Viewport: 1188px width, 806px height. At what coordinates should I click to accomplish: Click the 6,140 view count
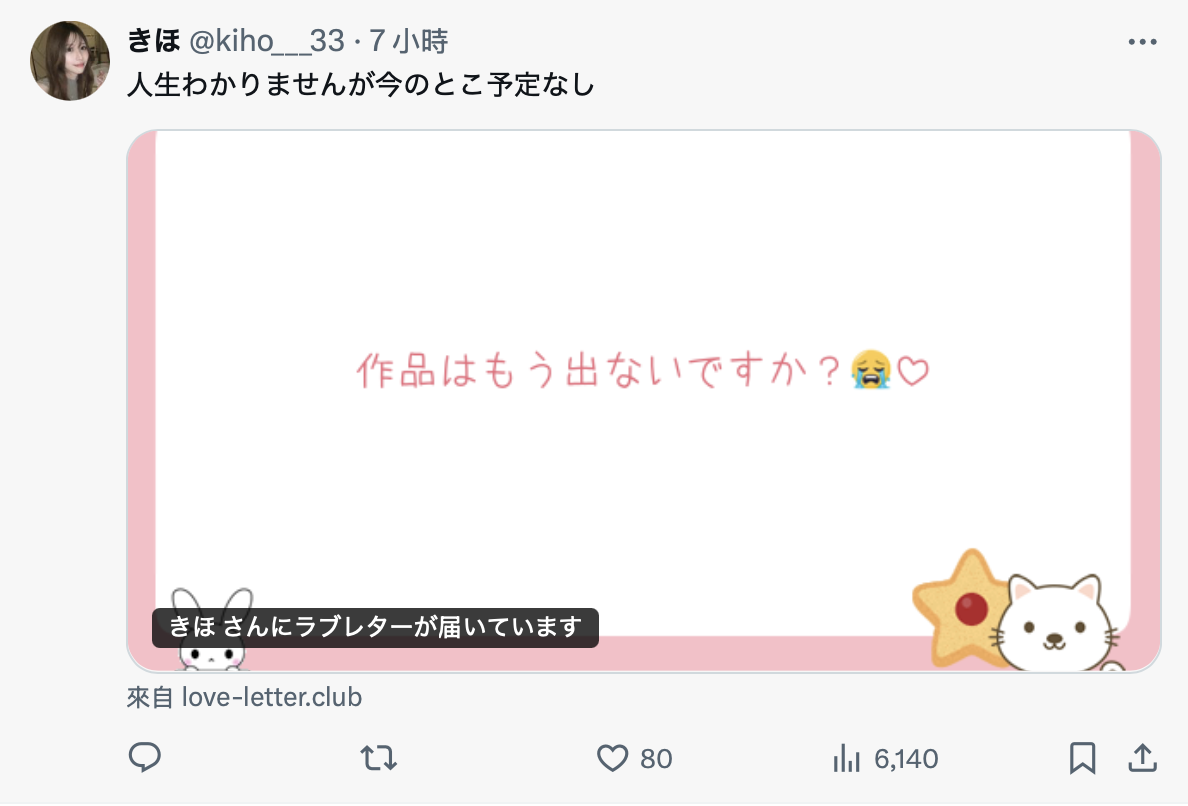click(906, 759)
